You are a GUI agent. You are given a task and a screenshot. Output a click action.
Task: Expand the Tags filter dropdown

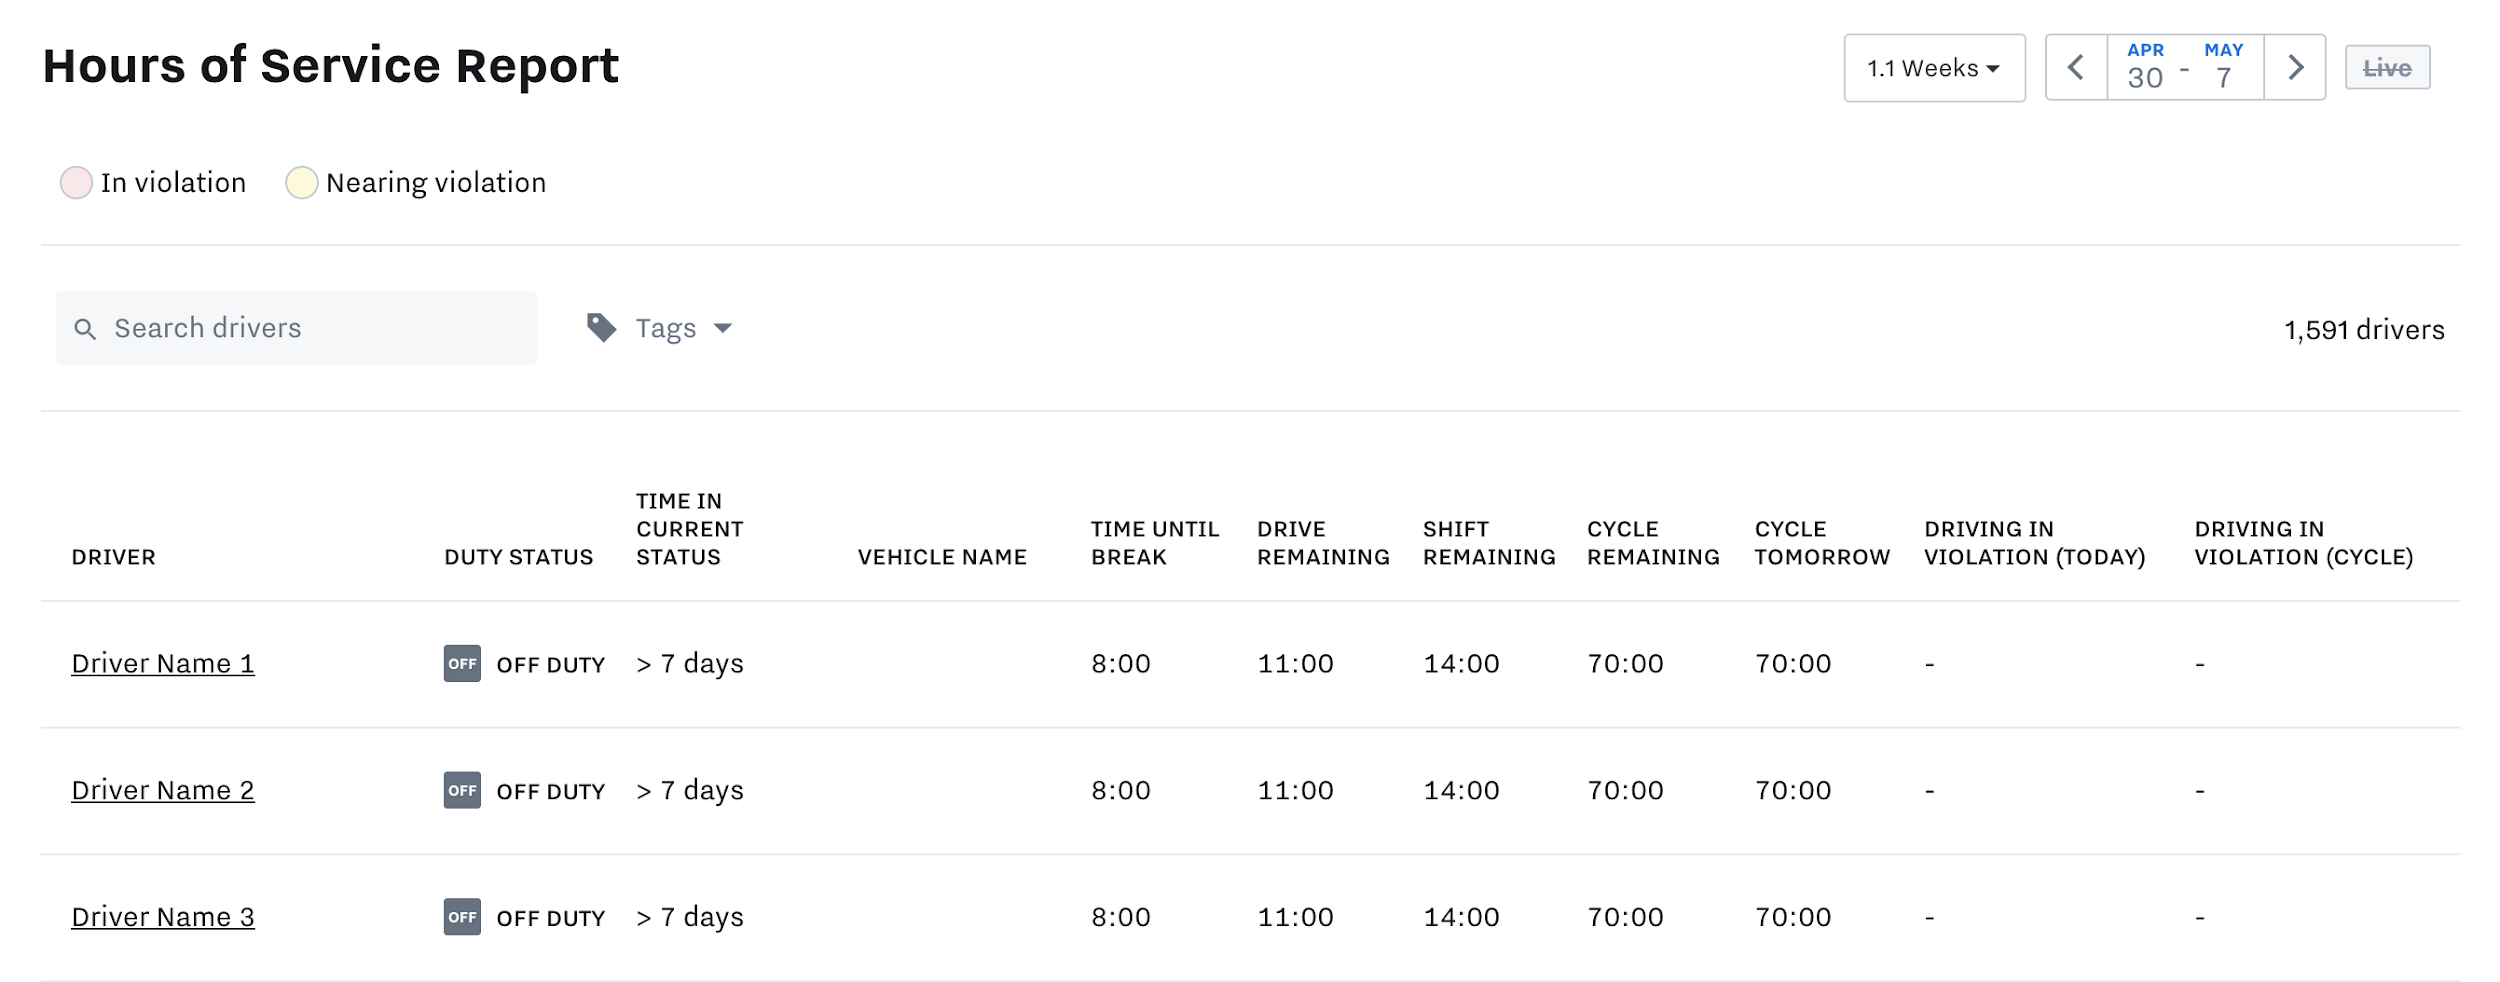point(660,328)
